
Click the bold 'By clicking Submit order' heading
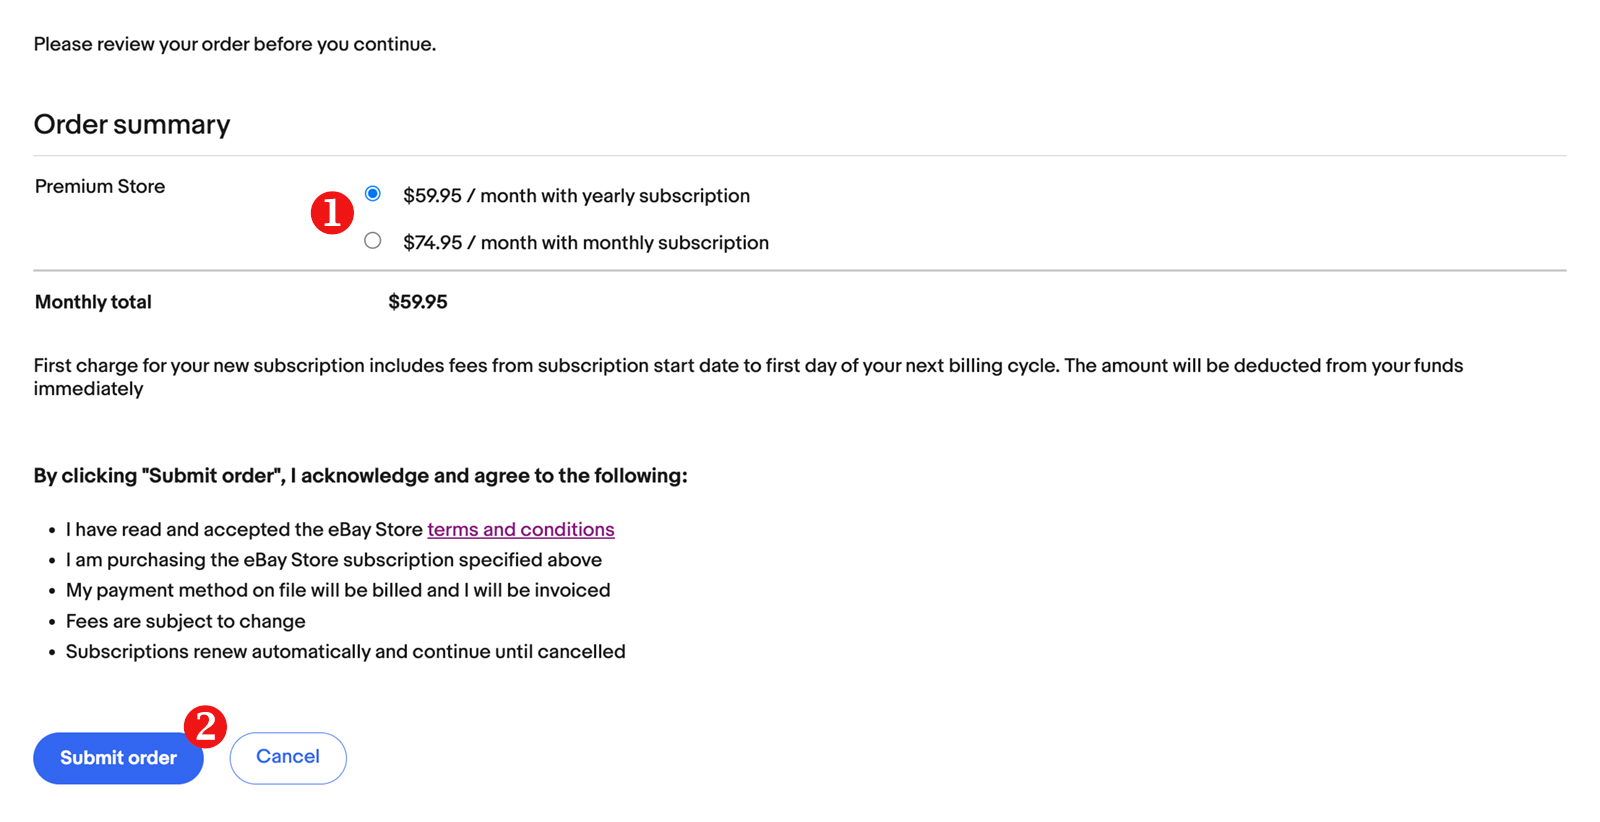click(x=360, y=476)
